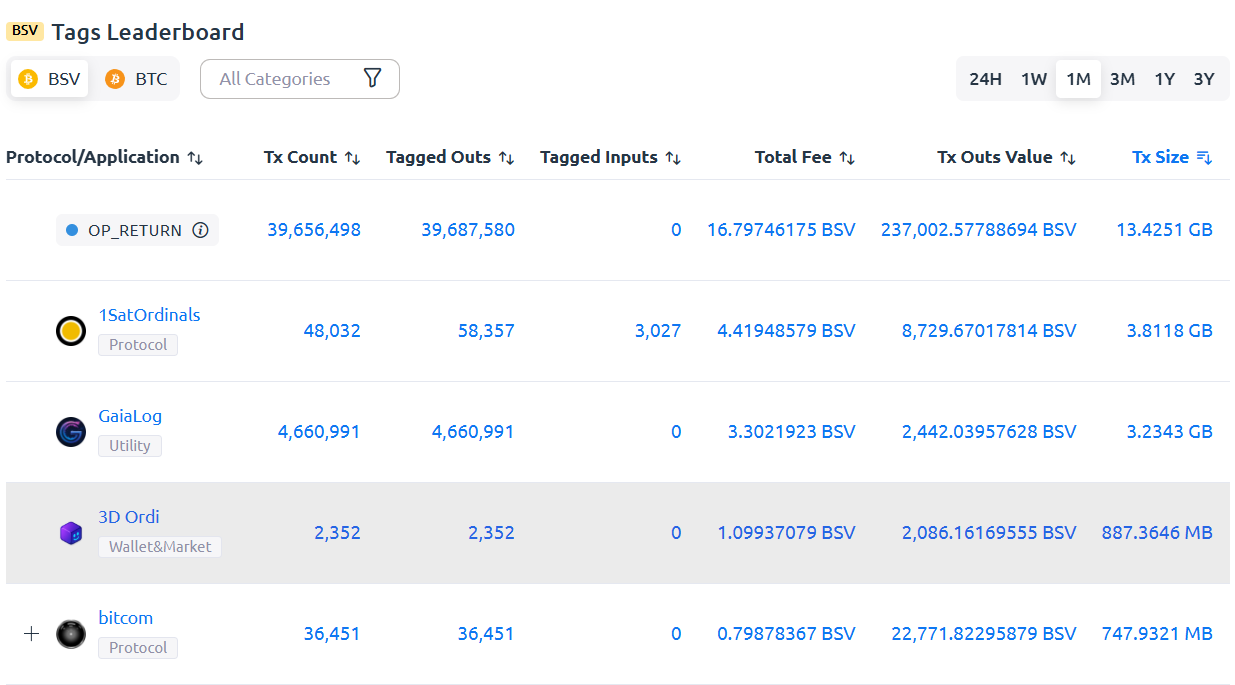Select the 24H time range
Viewport: 1235px width, 685px height.
click(985, 79)
